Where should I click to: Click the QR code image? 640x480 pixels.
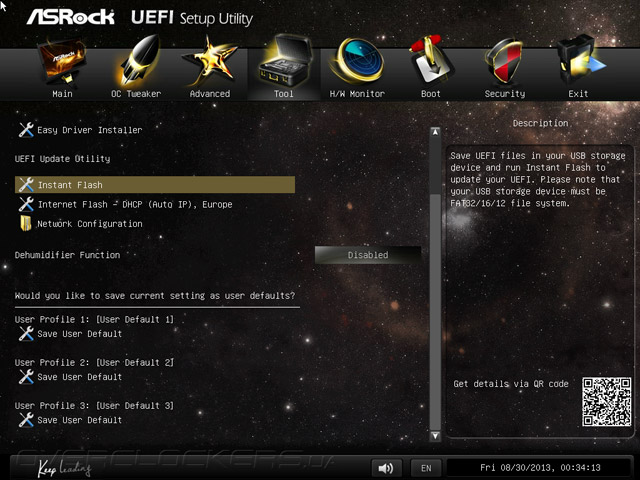point(607,402)
